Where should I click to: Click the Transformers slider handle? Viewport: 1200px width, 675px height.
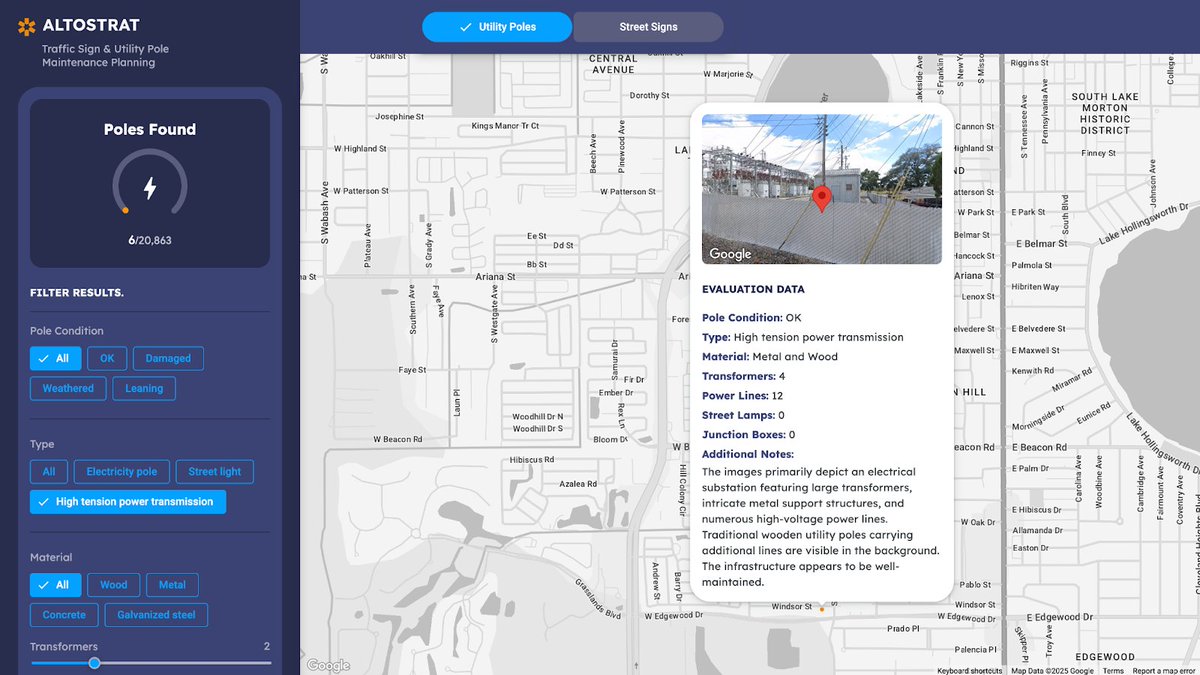pos(94,663)
